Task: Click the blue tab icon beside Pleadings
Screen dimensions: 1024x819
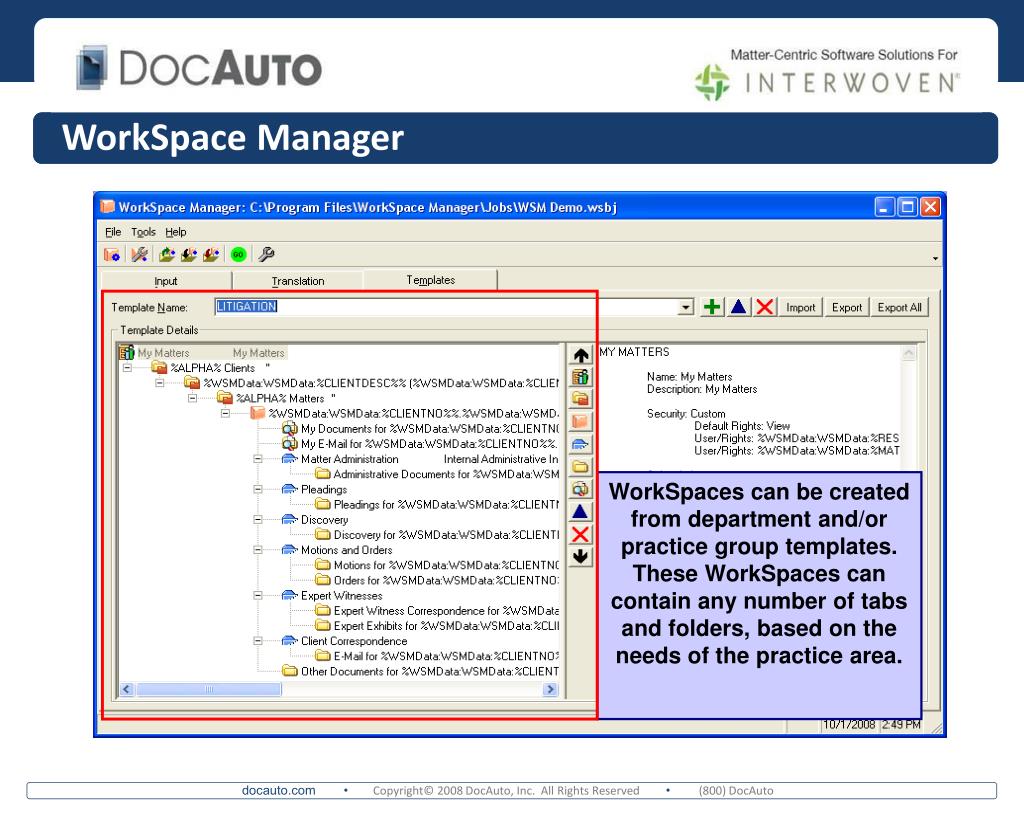Action: click(x=290, y=489)
